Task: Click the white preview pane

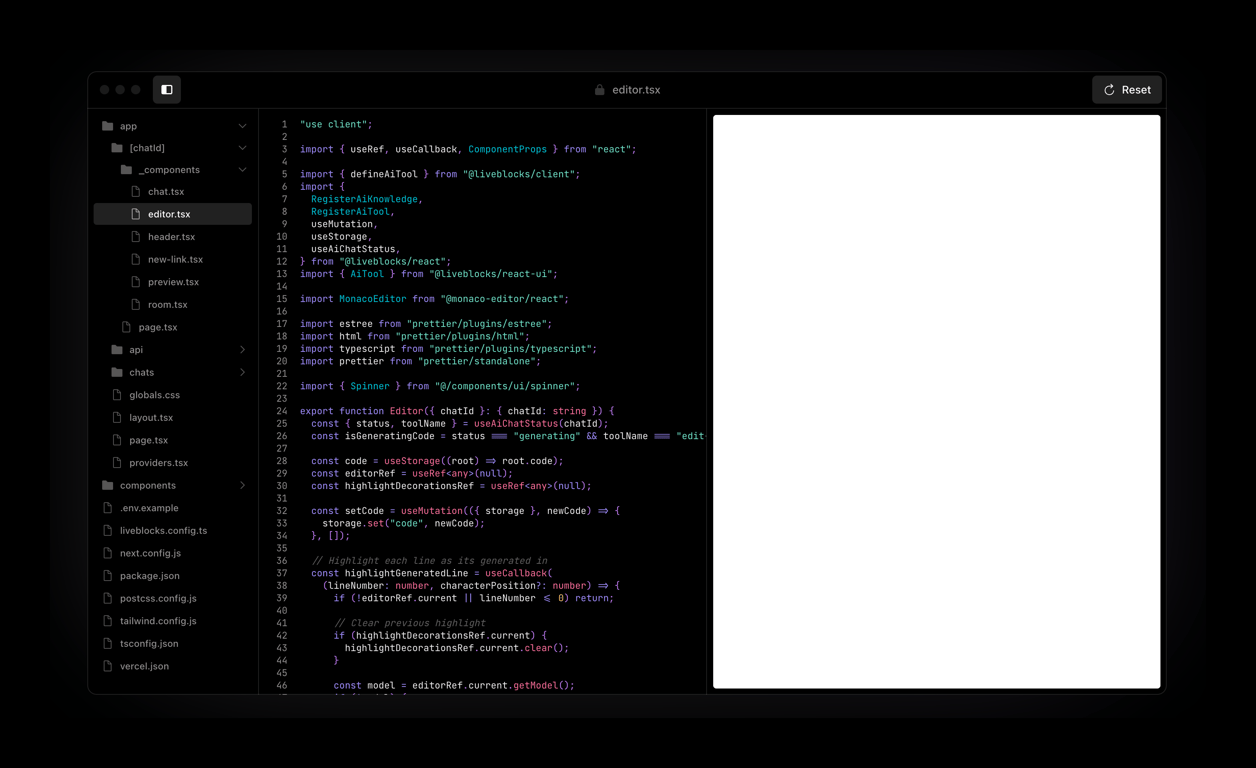Action: [936, 401]
